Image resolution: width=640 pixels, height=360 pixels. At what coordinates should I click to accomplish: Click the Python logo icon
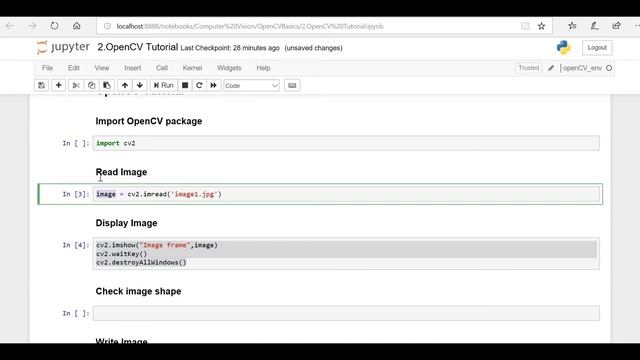(x=564, y=47)
